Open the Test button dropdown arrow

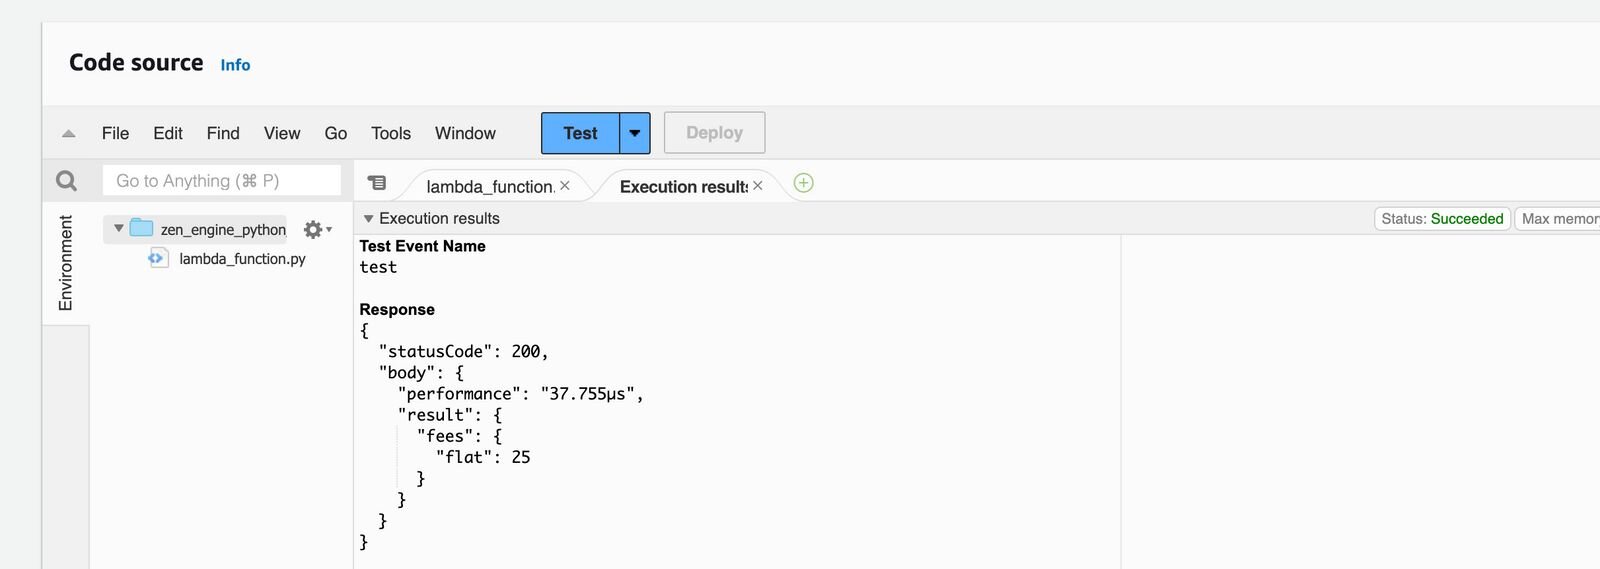[x=635, y=133]
